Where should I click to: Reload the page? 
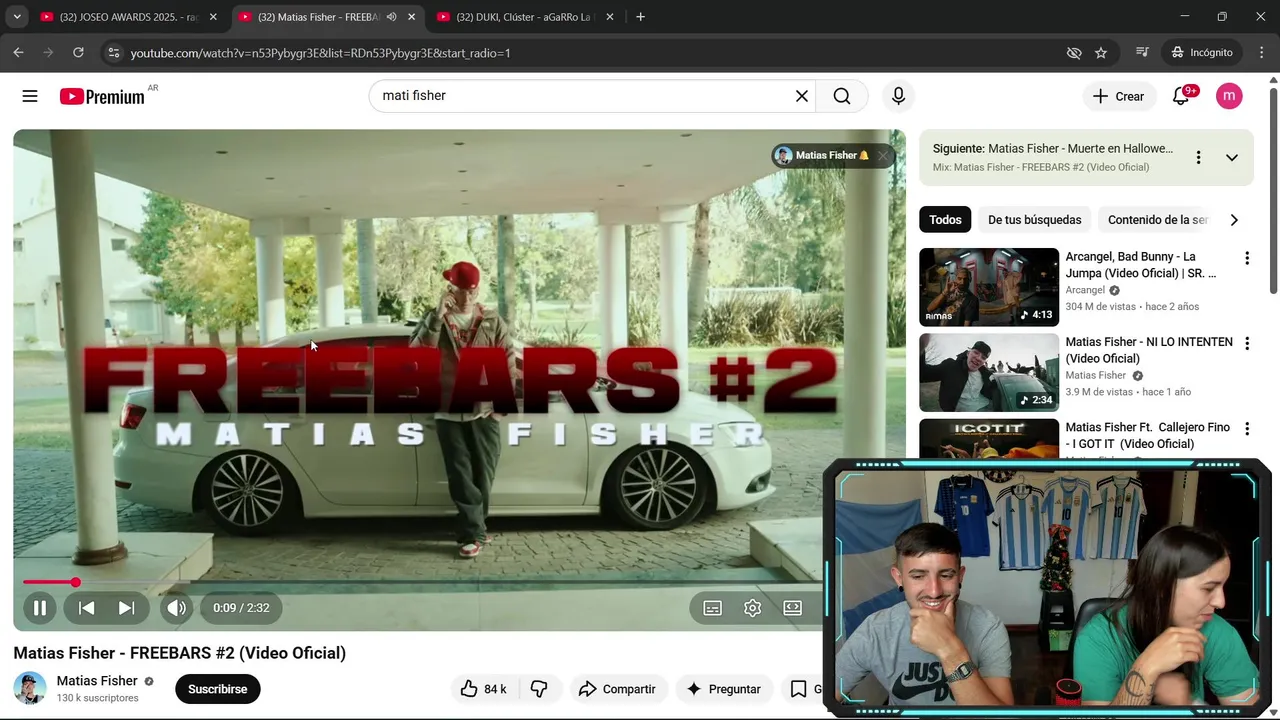pyautogui.click(x=78, y=52)
